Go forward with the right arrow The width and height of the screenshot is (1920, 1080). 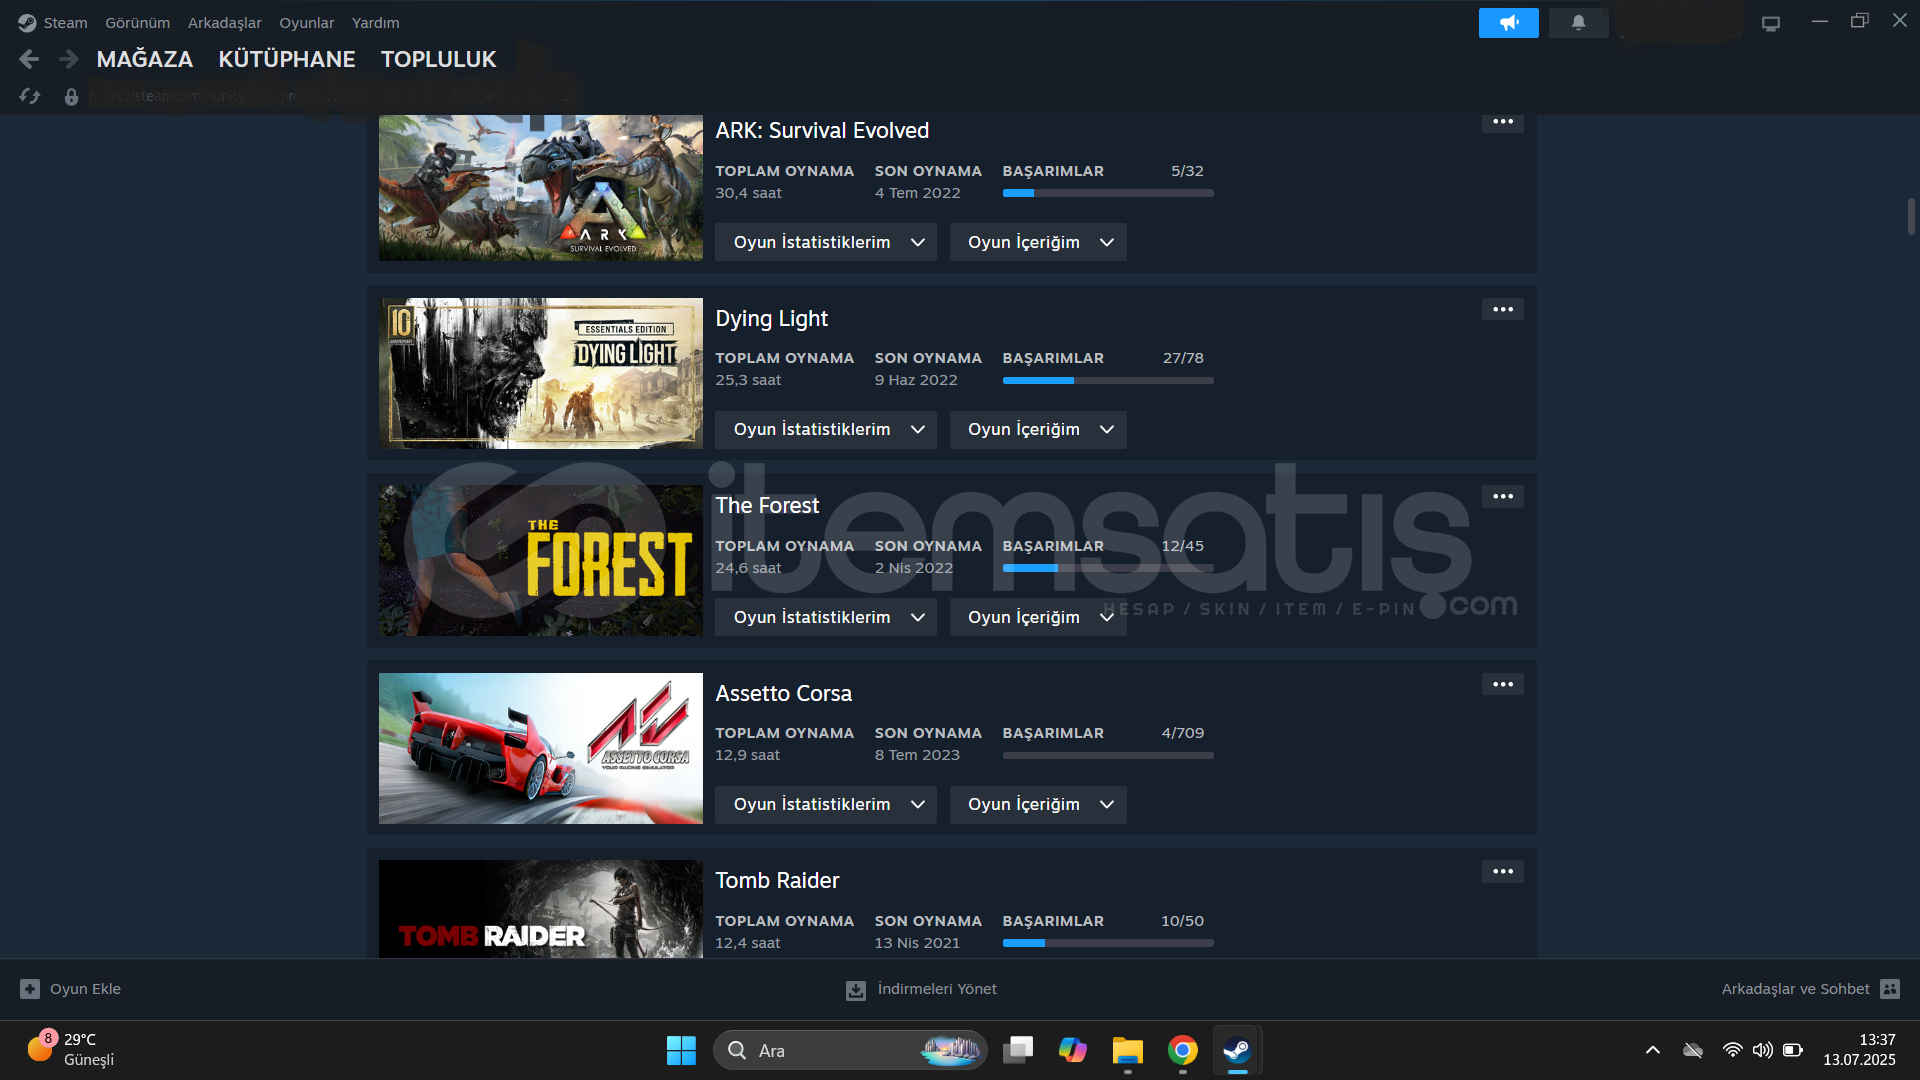click(68, 59)
